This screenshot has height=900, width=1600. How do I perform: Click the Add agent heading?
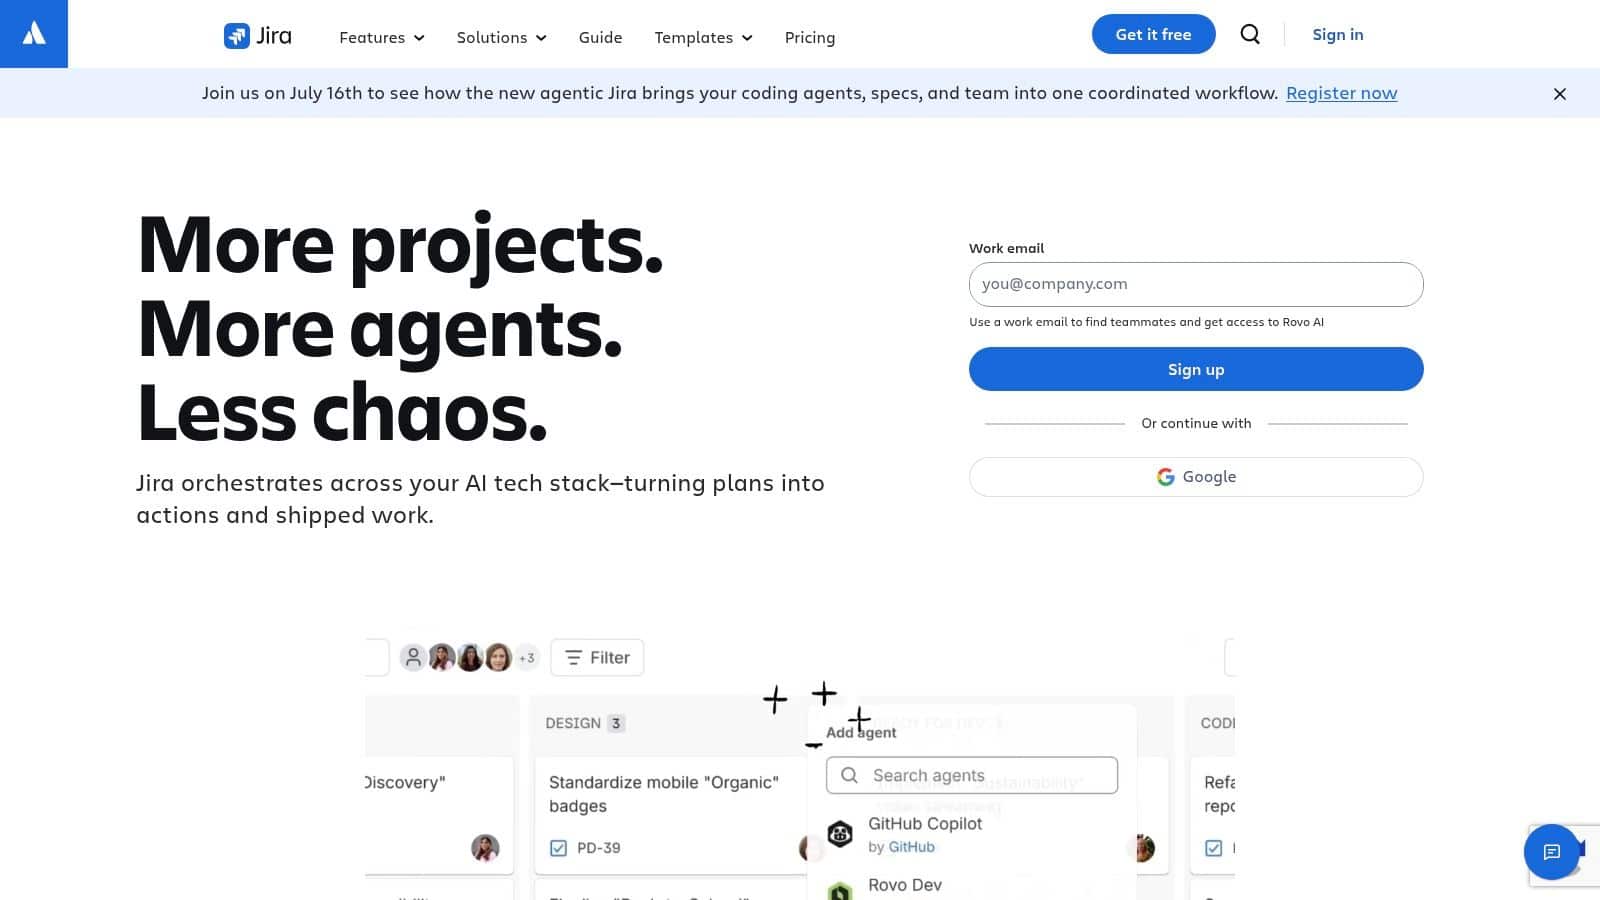pos(861,732)
